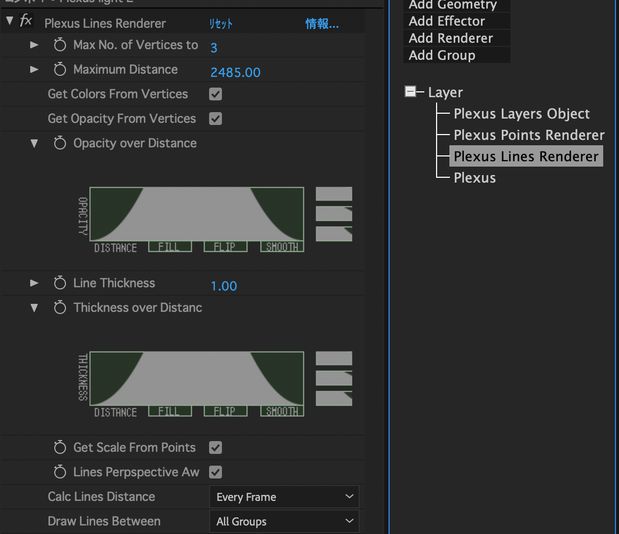This screenshot has width=619, height=534.
Task: Click stopwatch for Maximum Distance
Action: tap(60, 69)
